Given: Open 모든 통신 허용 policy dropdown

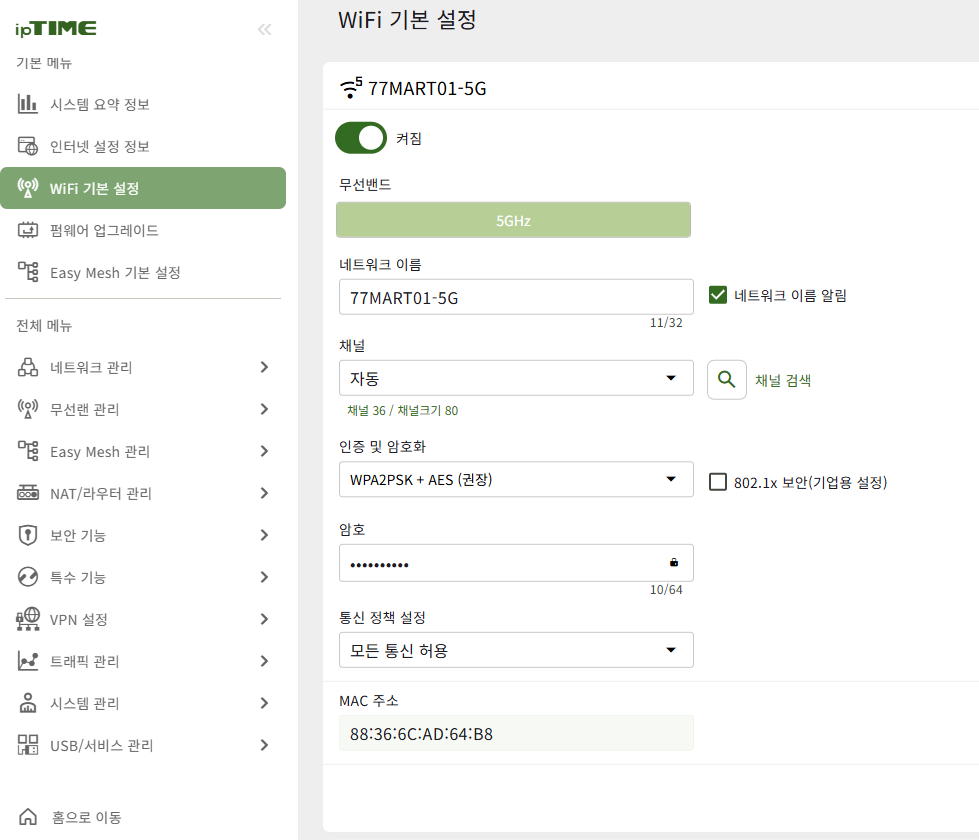Looking at the screenshot, I should pos(516,650).
